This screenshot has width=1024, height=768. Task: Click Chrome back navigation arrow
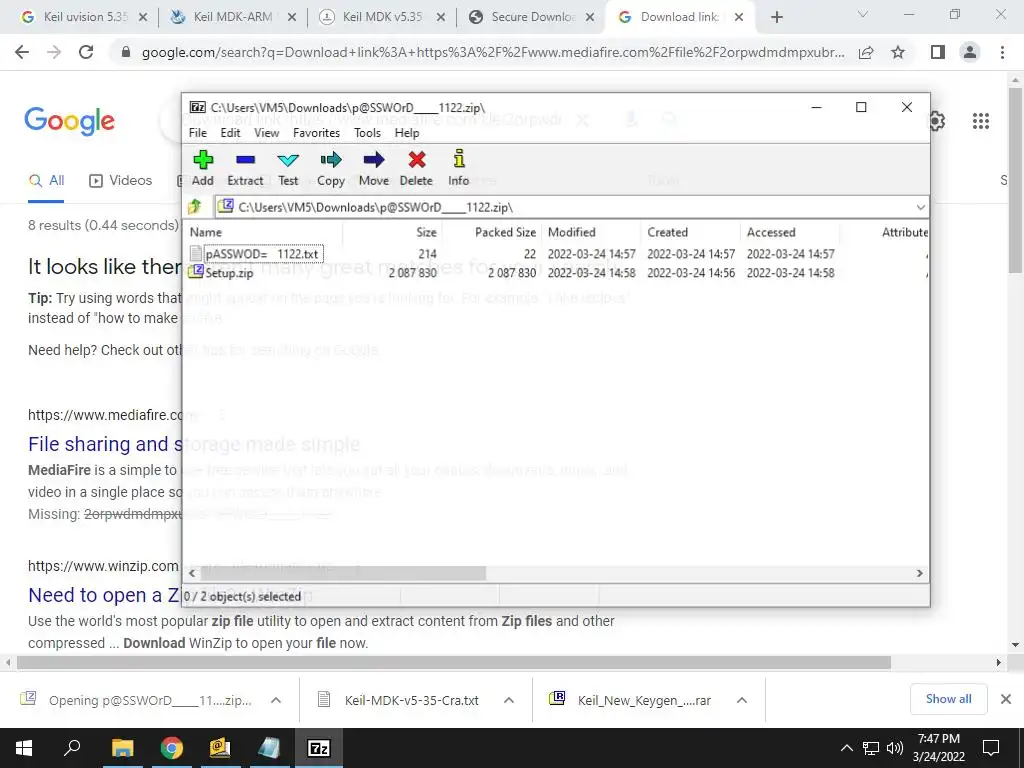pyautogui.click(x=22, y=52)
